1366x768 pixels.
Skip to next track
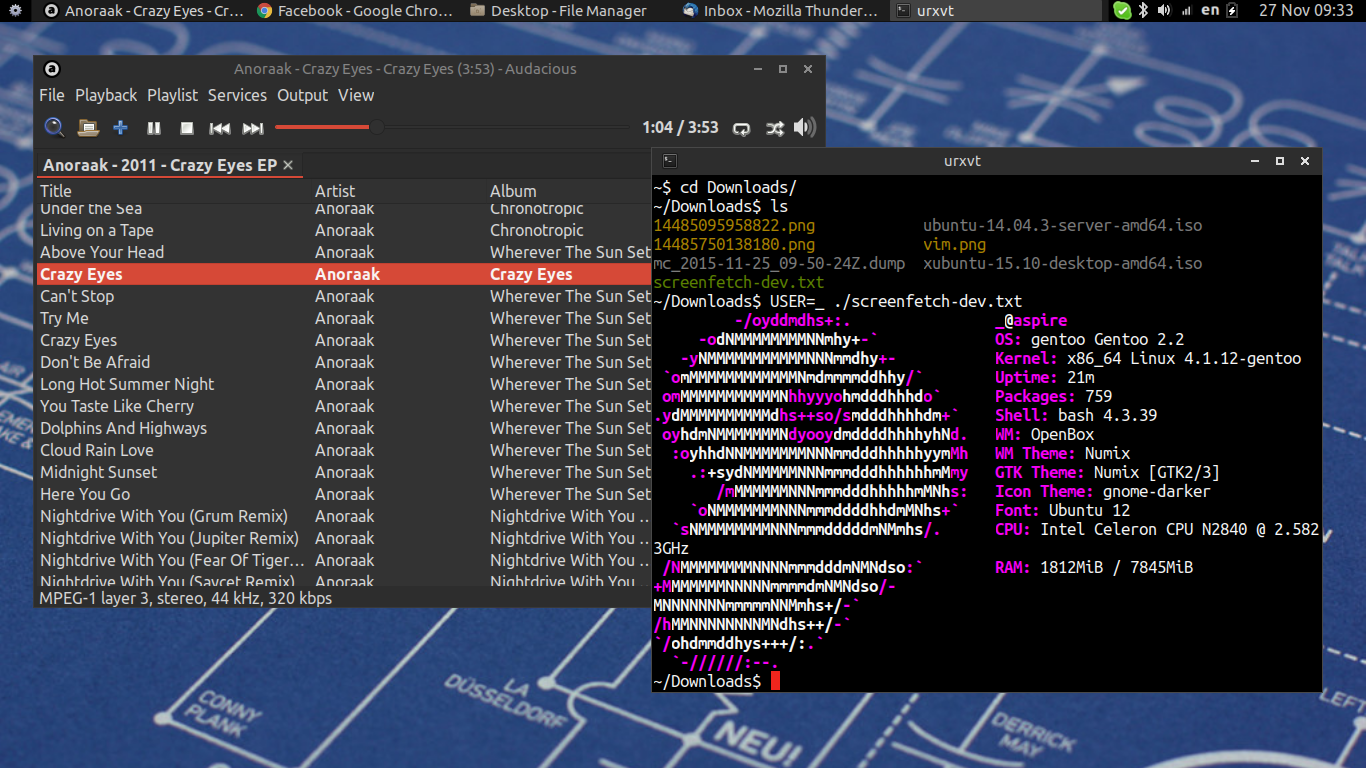tap(253, 128)
